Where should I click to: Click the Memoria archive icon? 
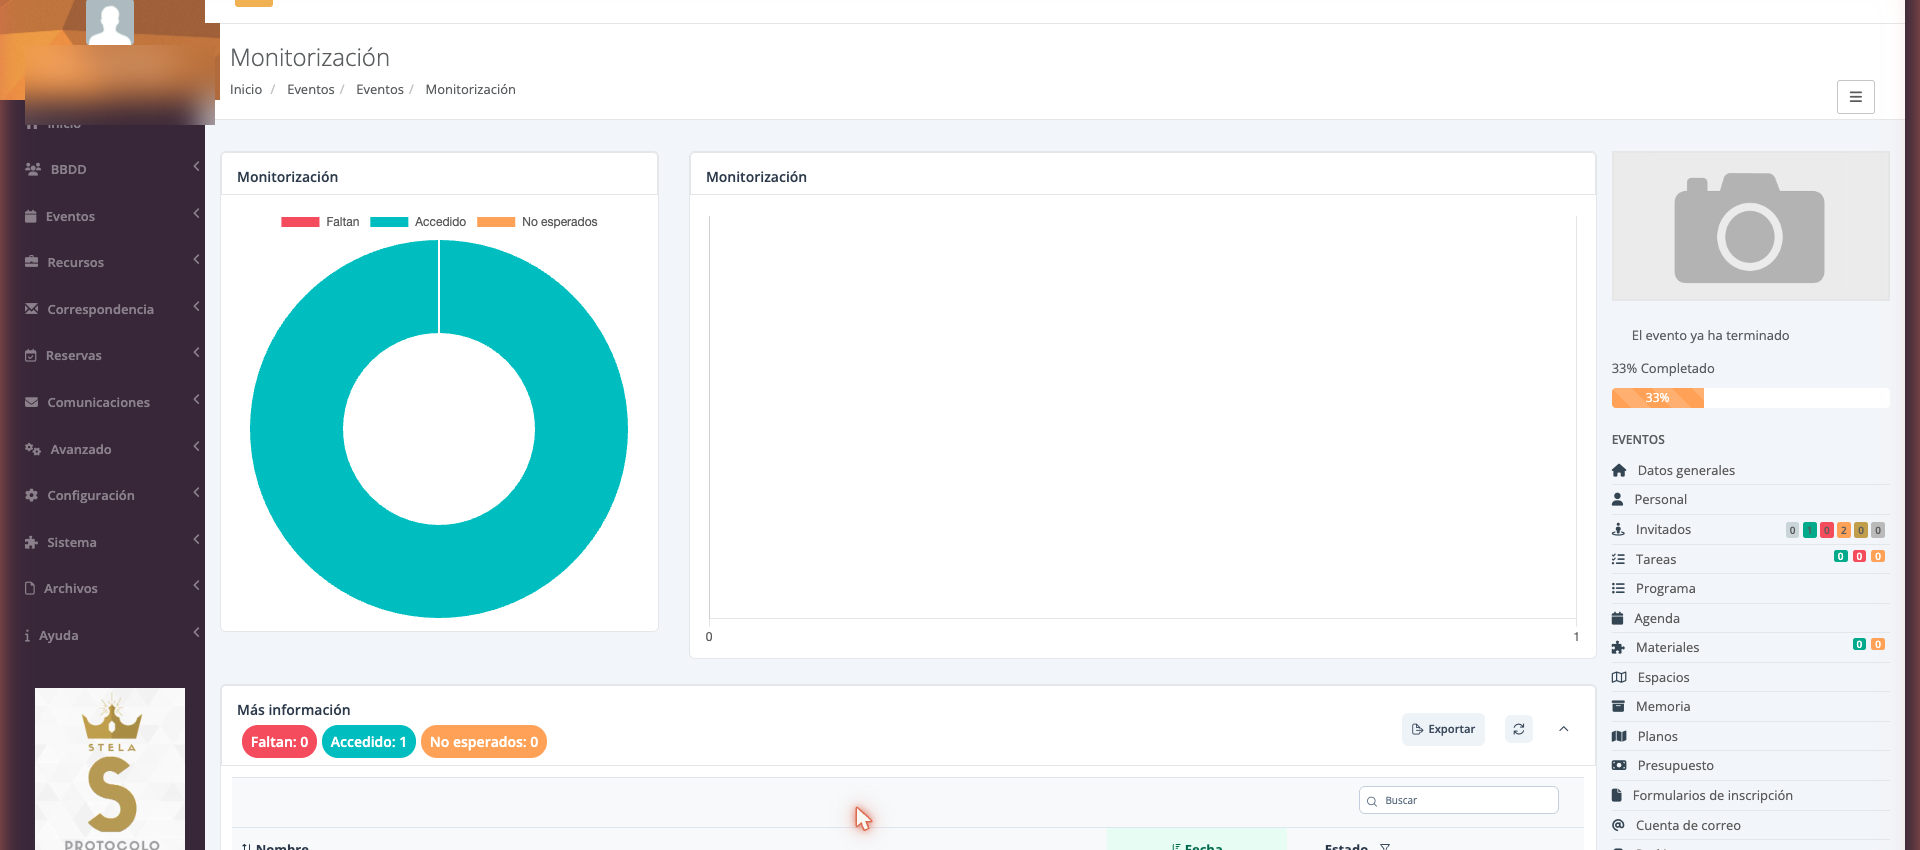1618,706
